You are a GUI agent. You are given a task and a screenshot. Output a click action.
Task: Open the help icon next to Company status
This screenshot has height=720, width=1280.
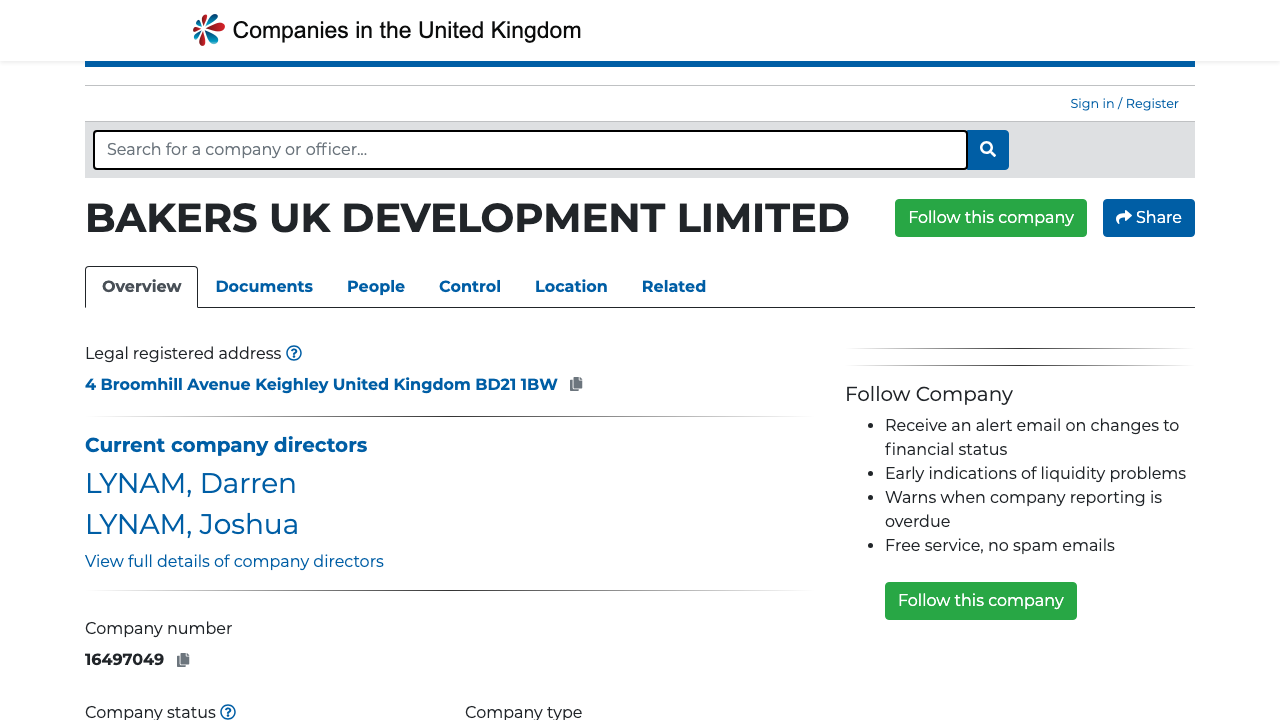228,711
